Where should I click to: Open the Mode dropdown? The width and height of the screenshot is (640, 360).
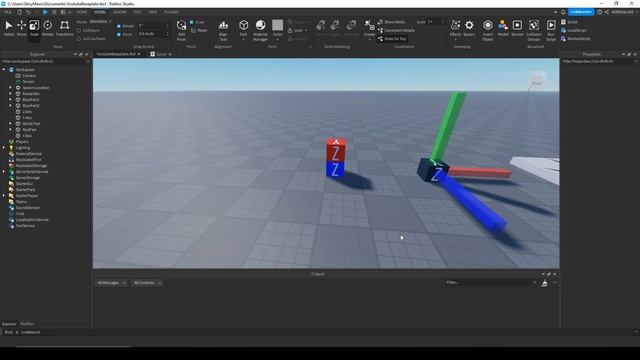[x=100, y=22]
